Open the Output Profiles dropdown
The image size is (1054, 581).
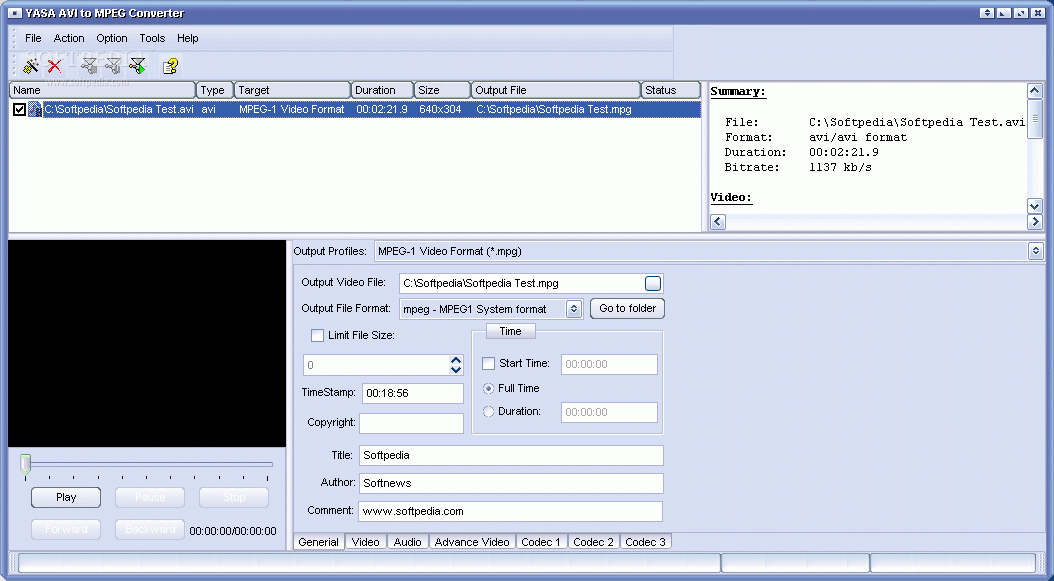1035,251
